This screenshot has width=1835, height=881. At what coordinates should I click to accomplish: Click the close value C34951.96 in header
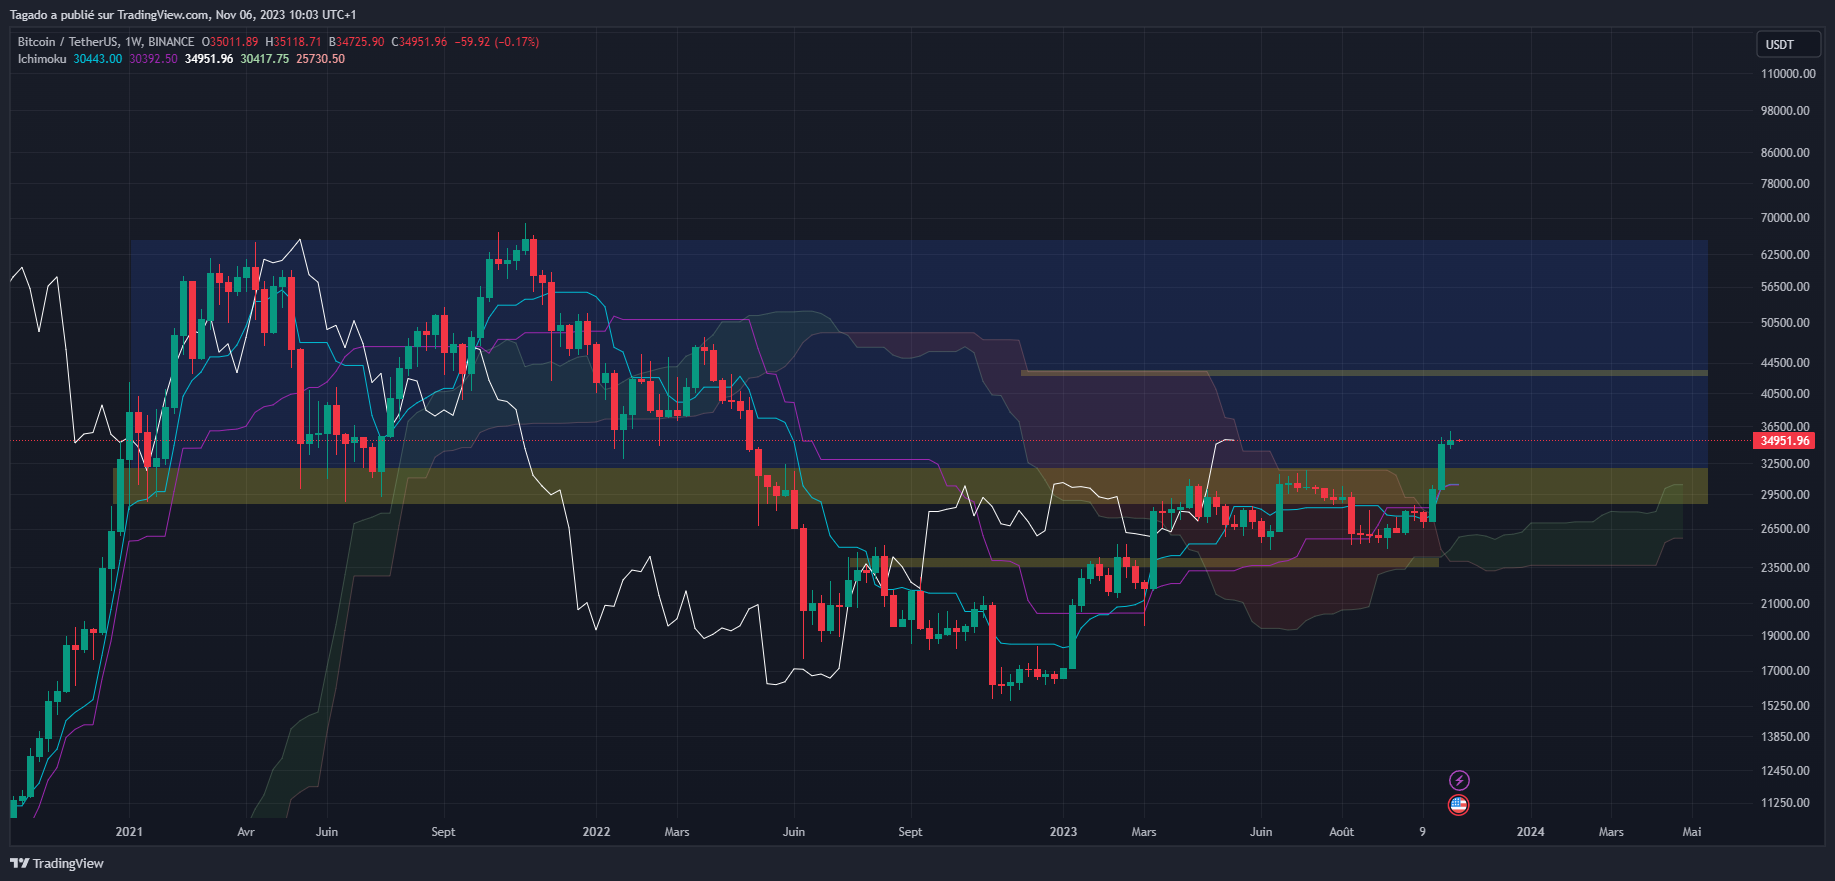pos(419,42)
